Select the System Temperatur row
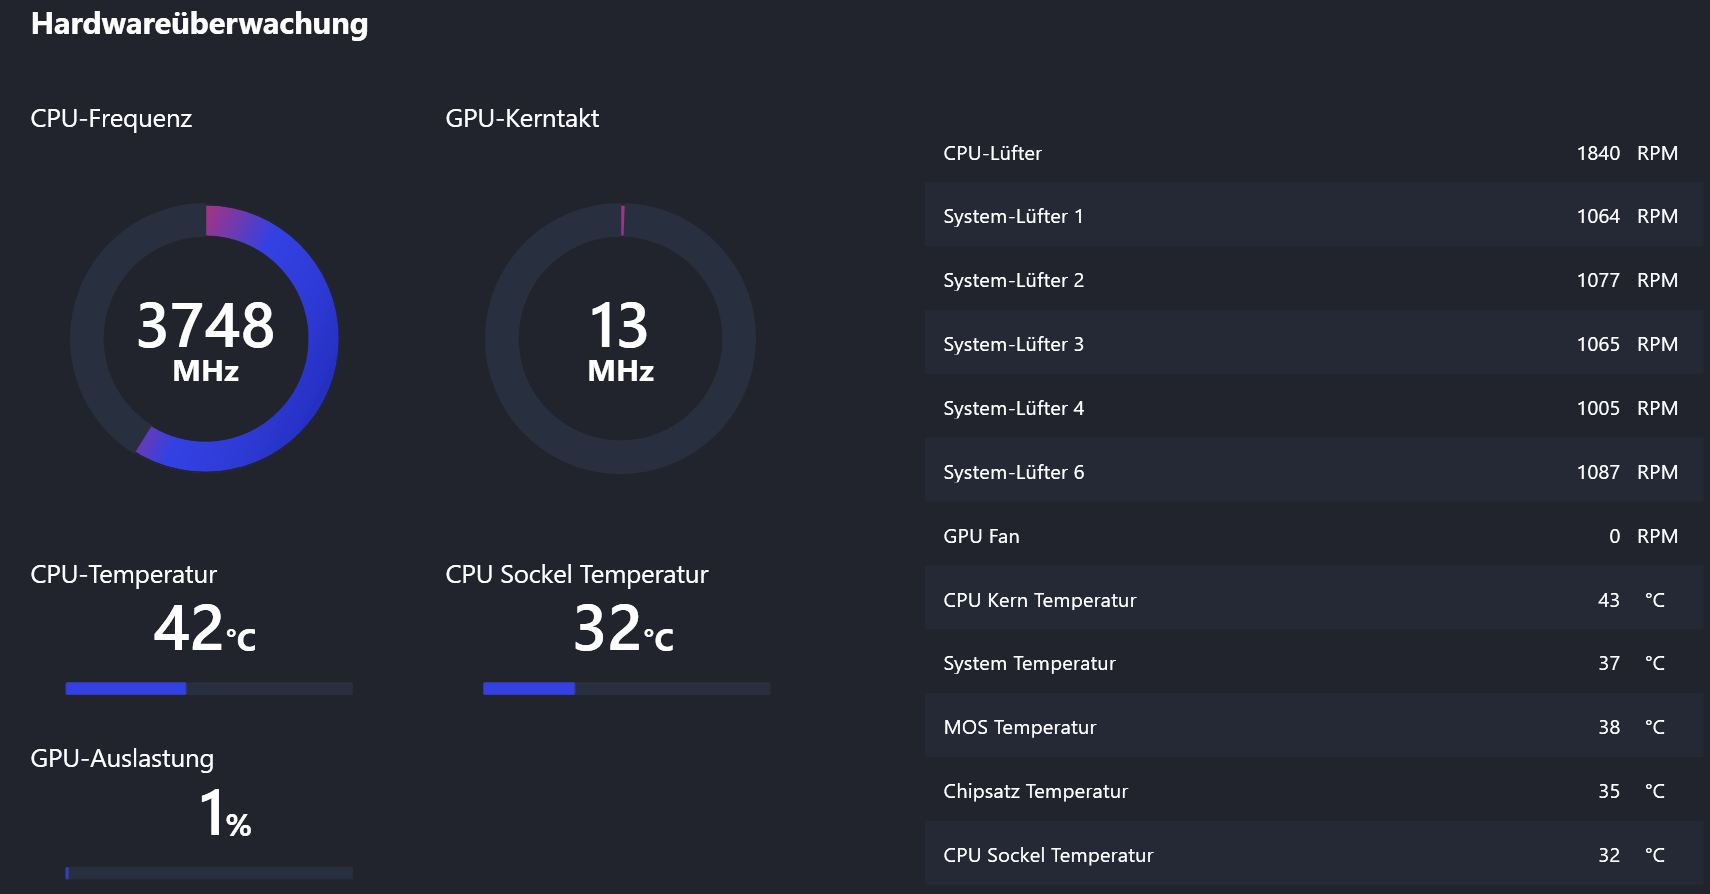The height and width of the screenshot is (894, 1710). (x=1314, y=662)
